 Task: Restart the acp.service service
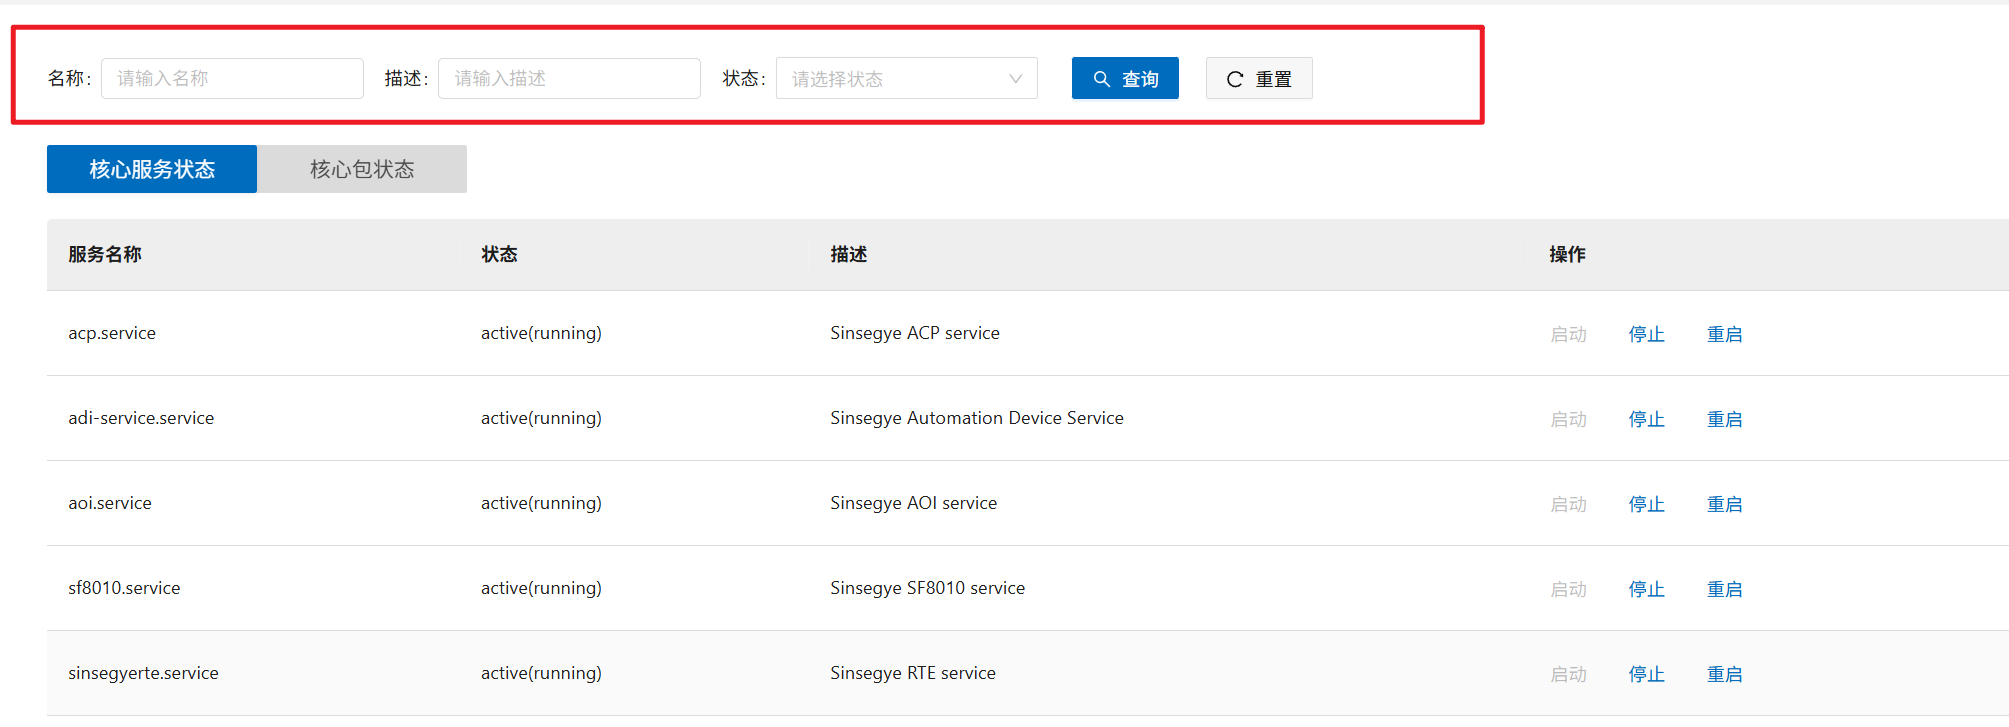[1724, 334]
